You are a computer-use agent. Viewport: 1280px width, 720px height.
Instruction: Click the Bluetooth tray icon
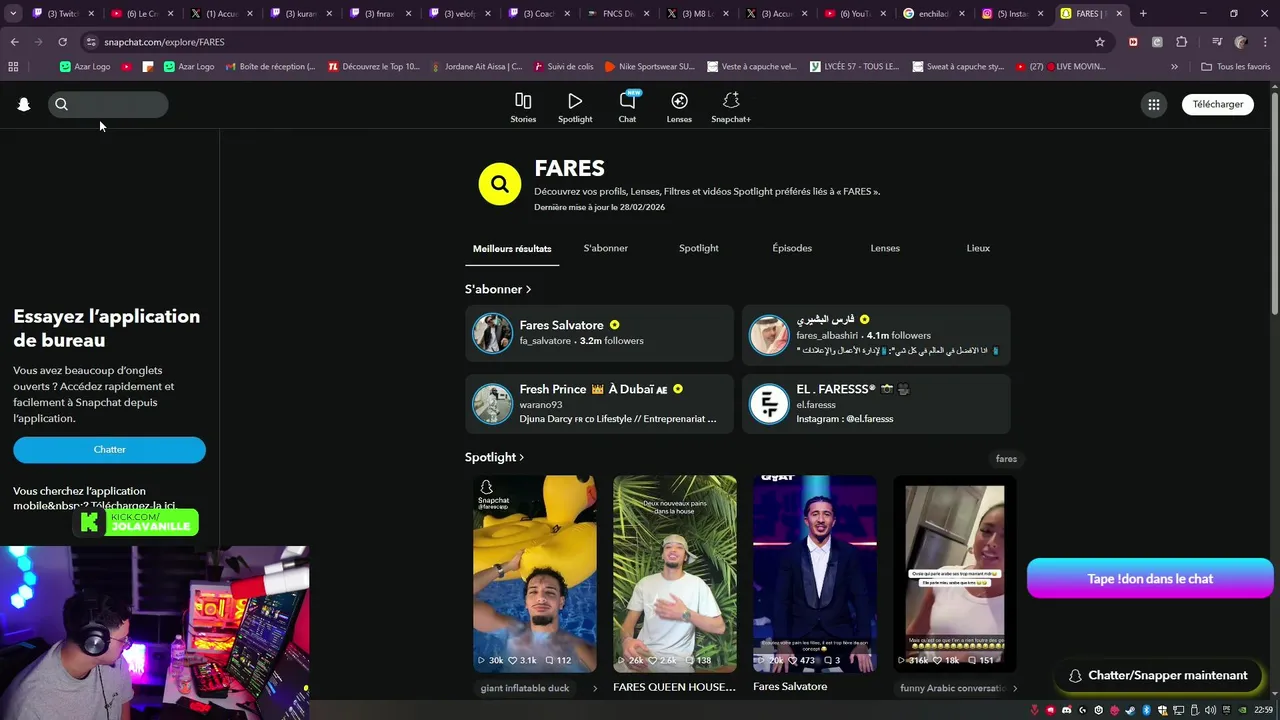[x=1147, y=710]
